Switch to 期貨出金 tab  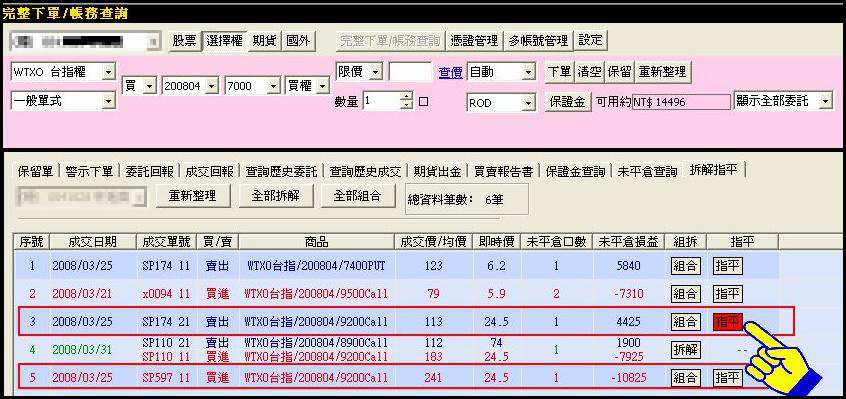(437, 172)
